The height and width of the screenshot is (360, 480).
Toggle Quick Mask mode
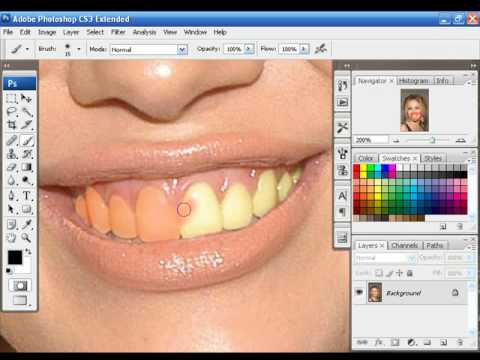point(20,286)
